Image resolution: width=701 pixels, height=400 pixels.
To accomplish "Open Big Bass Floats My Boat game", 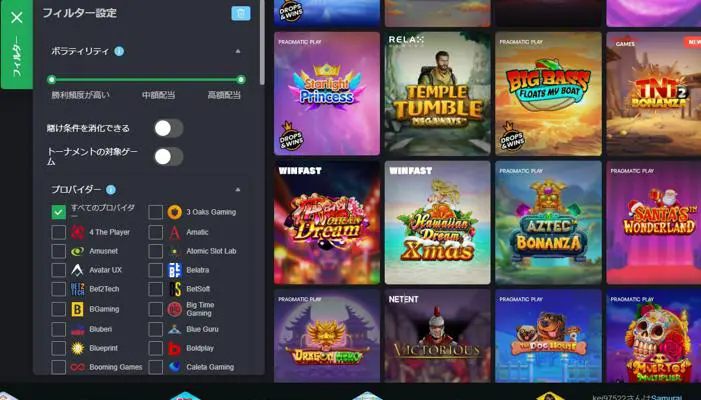I will [549, 93].
